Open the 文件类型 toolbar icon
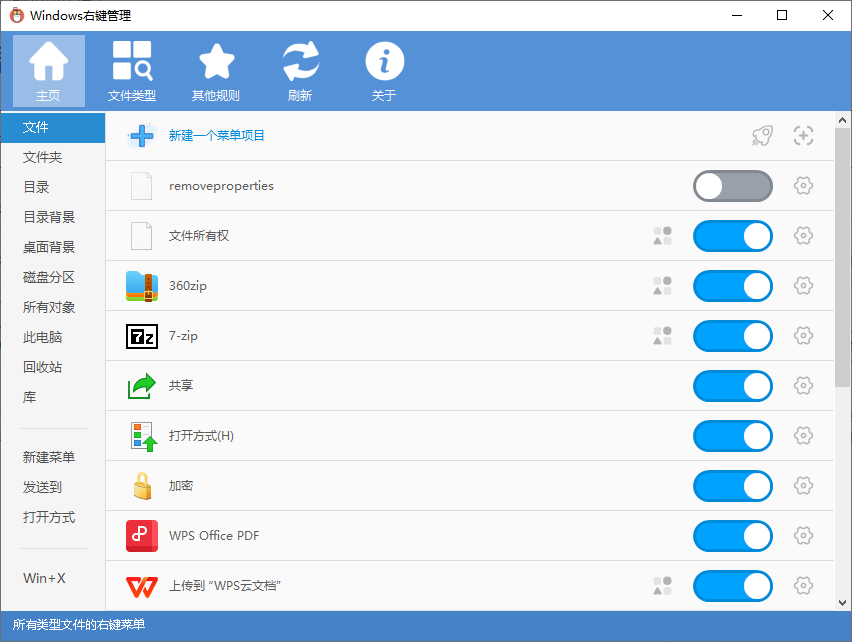This screenshot has height=642, width=852. click(132, 71)
